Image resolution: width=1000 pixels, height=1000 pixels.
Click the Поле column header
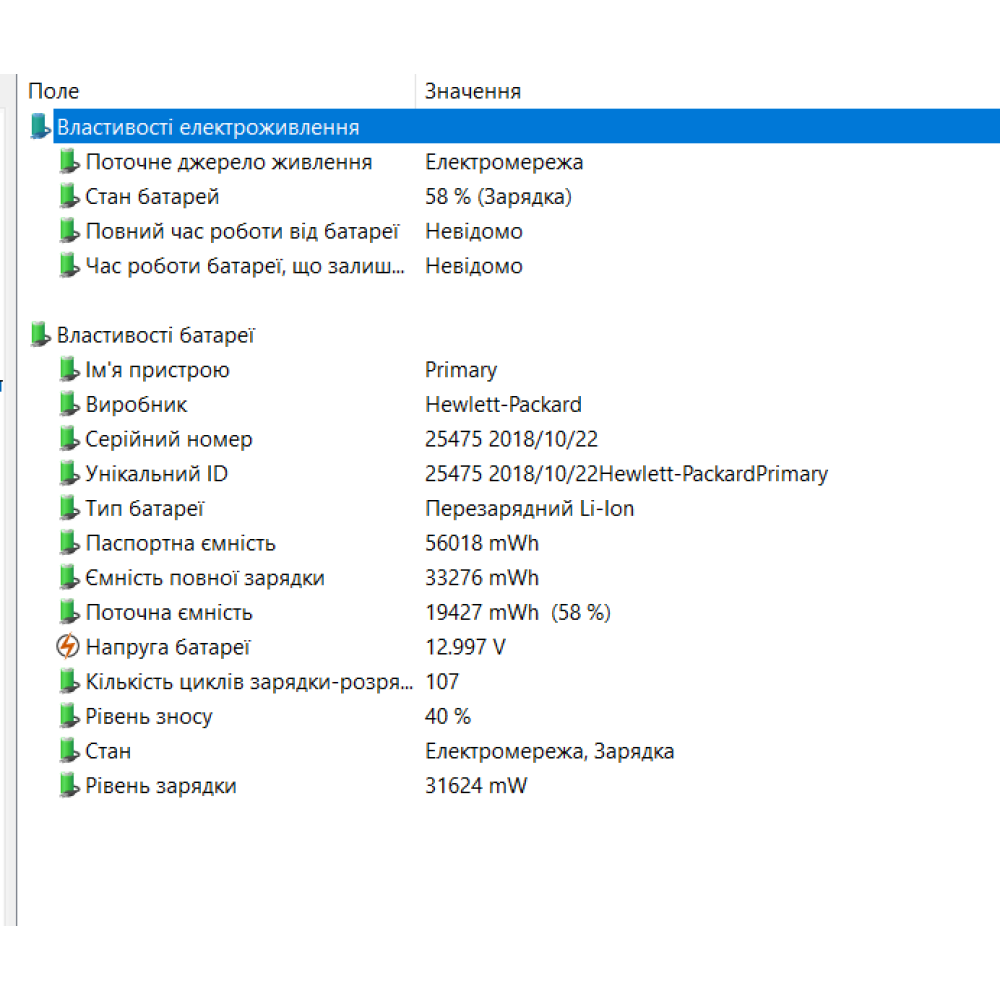(x=54, y=92)
